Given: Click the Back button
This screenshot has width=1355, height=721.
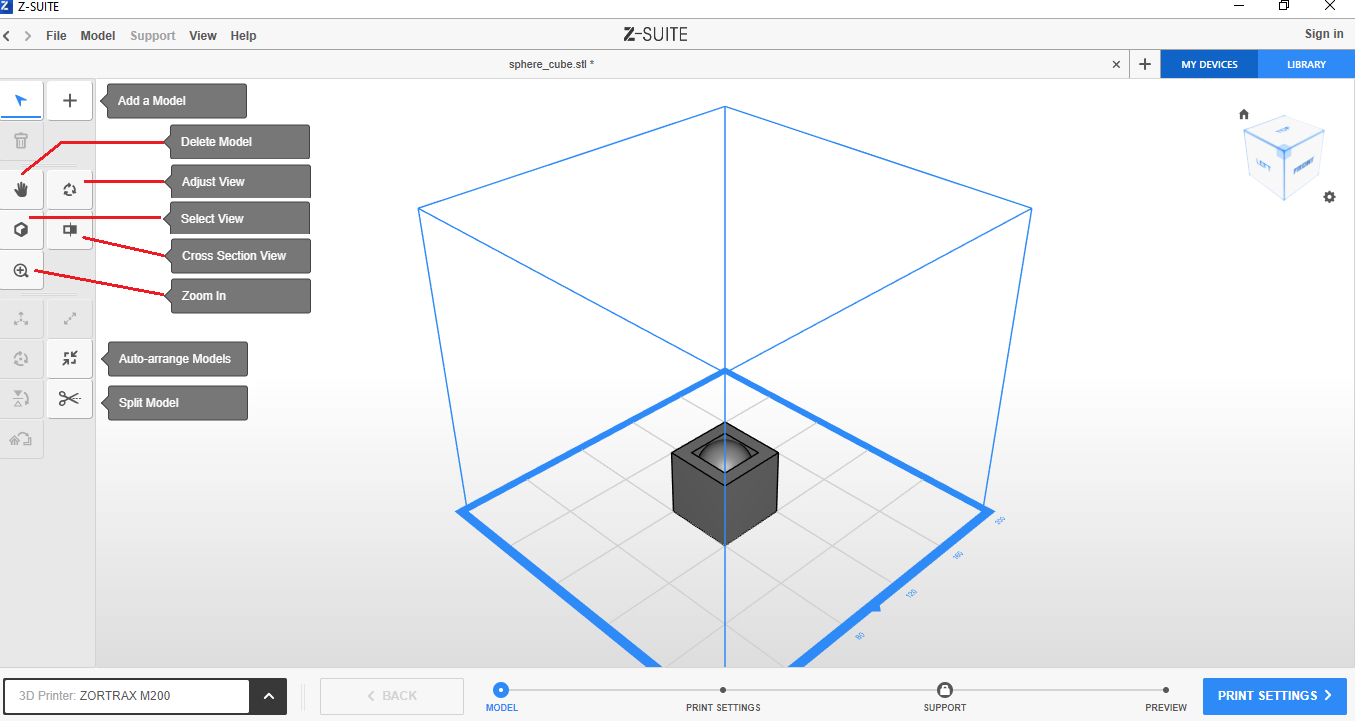Looking at the screenshot, I should tap(392, 696).
